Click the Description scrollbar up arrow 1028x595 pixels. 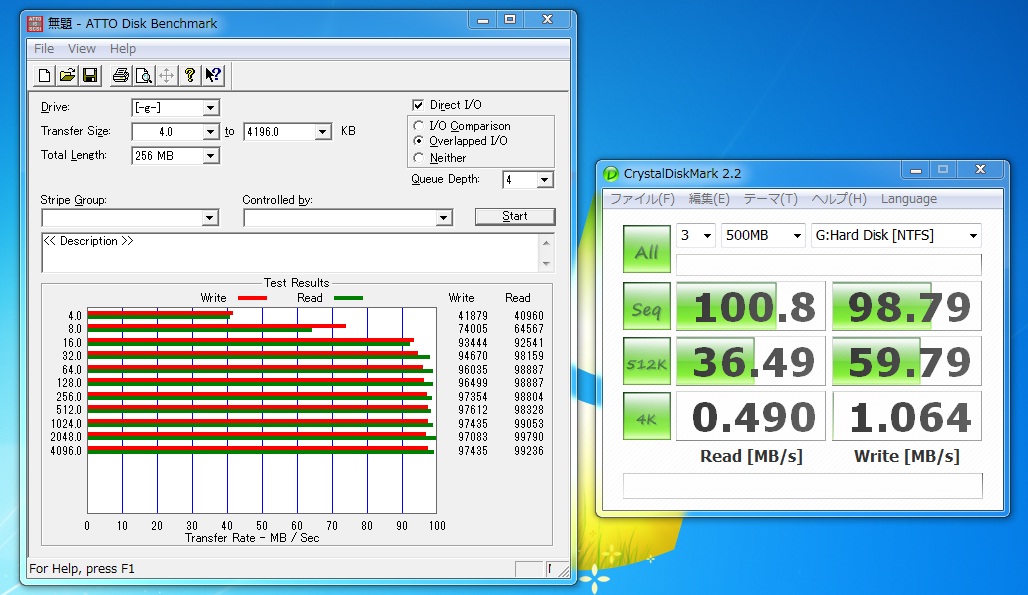[546, 242]
